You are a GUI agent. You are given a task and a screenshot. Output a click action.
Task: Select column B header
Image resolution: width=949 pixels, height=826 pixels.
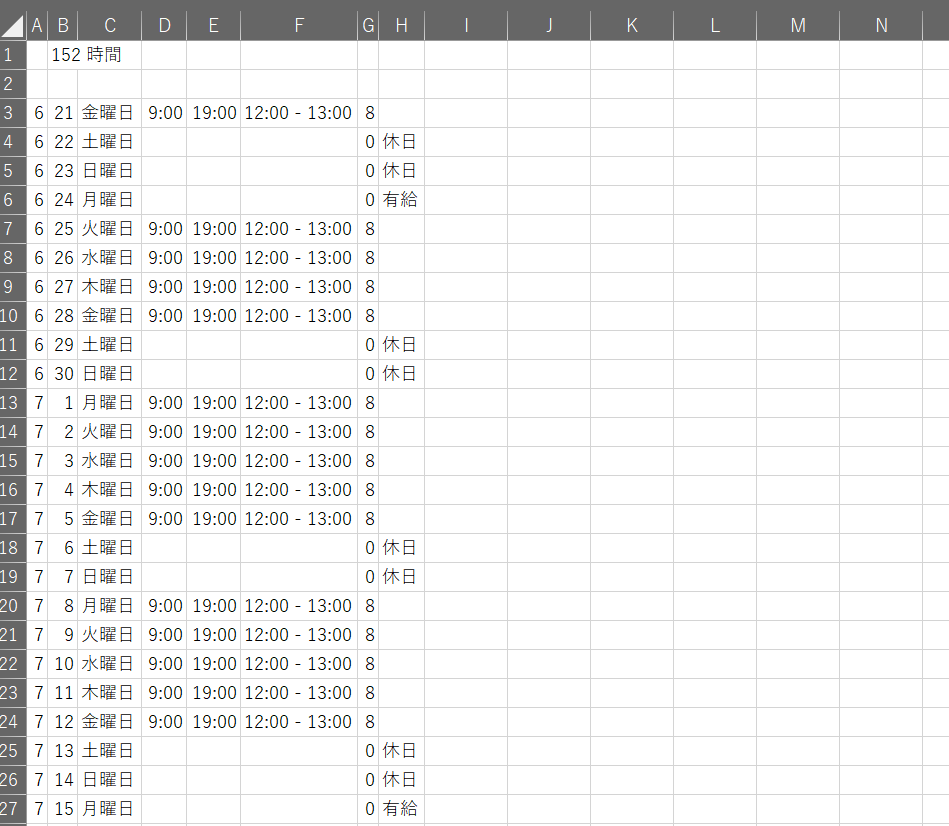point(63,25)
